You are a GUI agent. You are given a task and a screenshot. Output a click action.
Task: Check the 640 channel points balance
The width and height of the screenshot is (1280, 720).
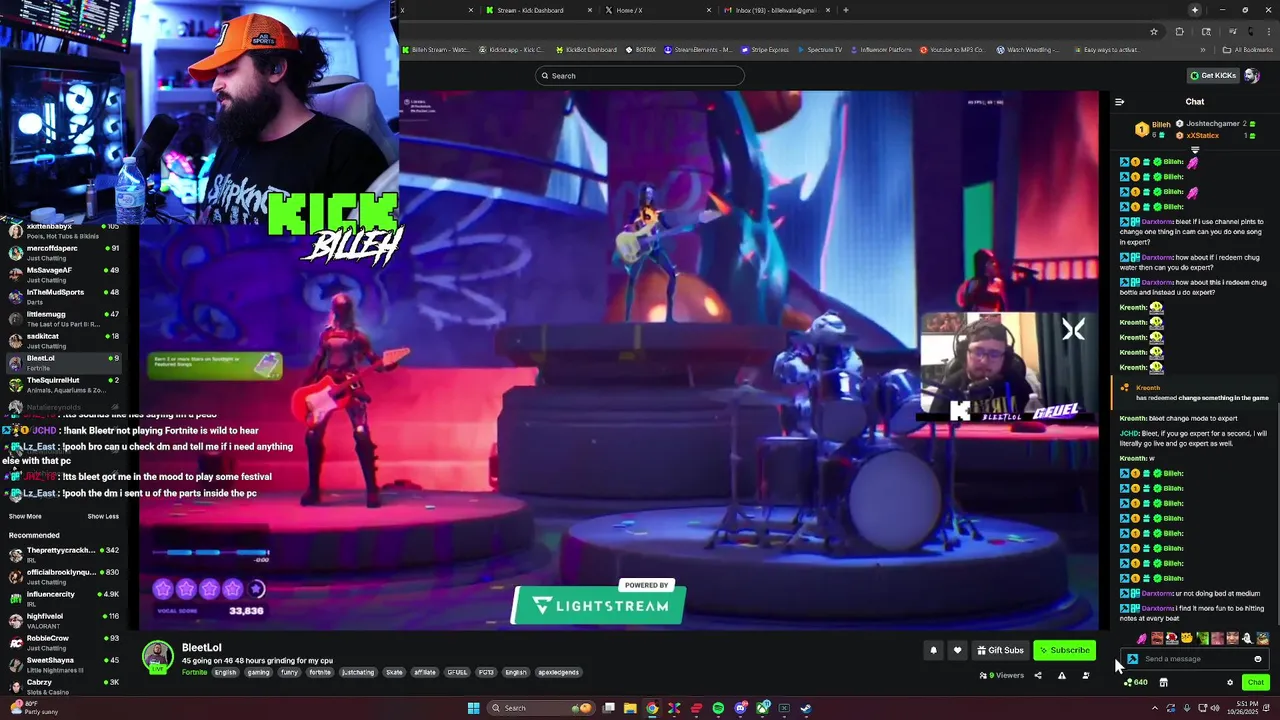click(x=1135, y=682)
